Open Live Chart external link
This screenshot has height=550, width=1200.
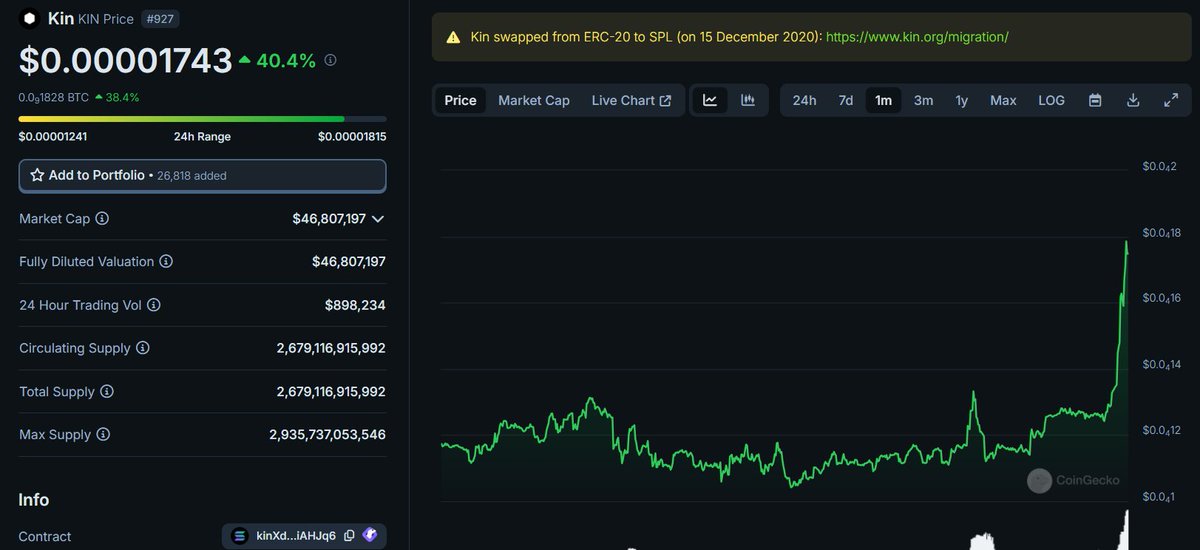pyautogui.click(x=631, y=100)
